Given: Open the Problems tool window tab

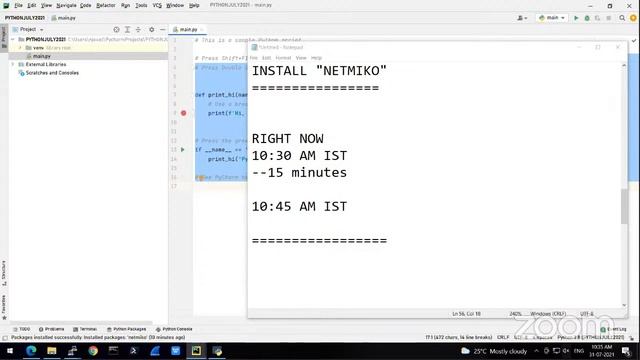Looking at the screenshot, I should pos(51,329).
